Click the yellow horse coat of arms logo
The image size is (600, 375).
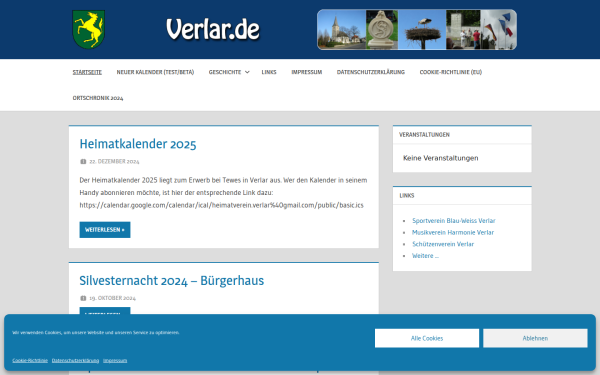pyautogui.click(x=88, y=29)
